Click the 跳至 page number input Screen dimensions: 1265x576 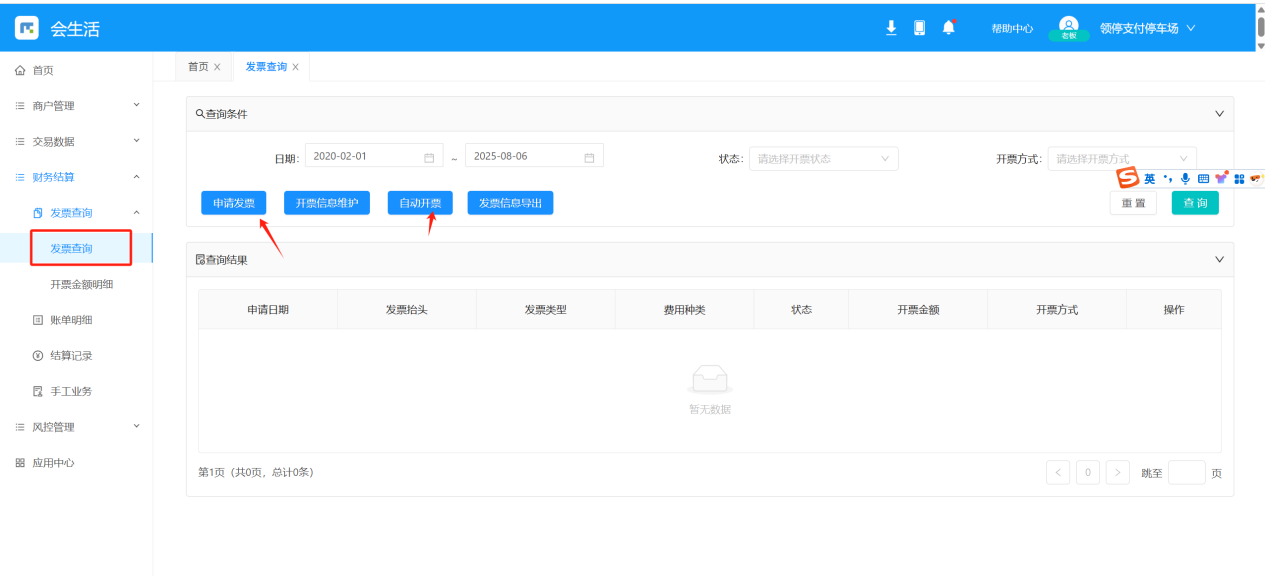click(1186, 473)
